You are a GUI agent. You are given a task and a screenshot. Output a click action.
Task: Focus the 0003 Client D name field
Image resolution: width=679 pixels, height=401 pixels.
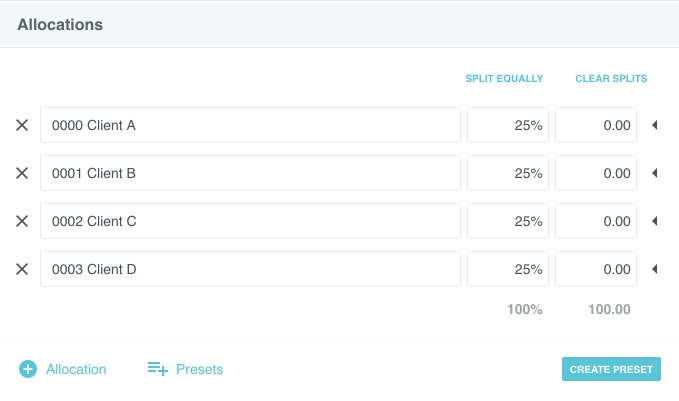250,269
